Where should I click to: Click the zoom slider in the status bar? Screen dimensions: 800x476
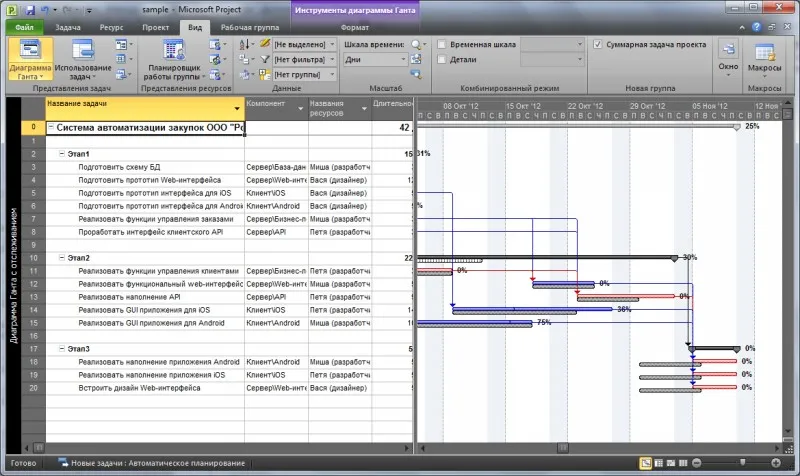(736, 463)
